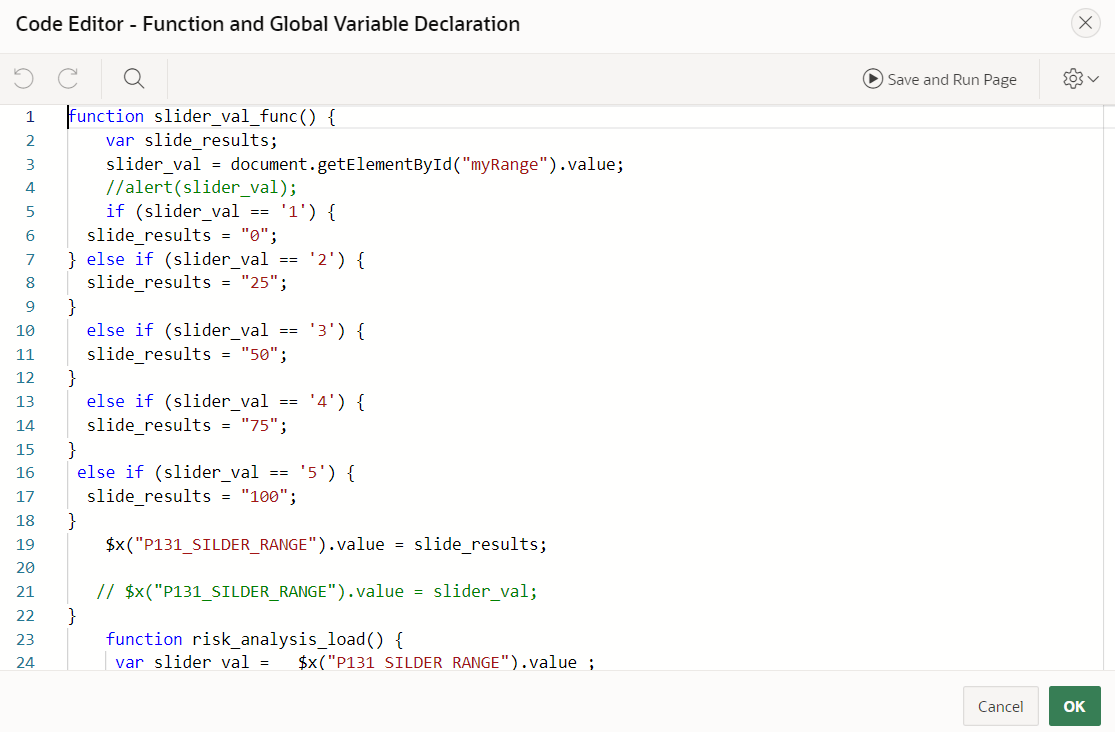
Task: Close the Code Editor dialog
Action: pyautogui.click(x=1085, y=23)
